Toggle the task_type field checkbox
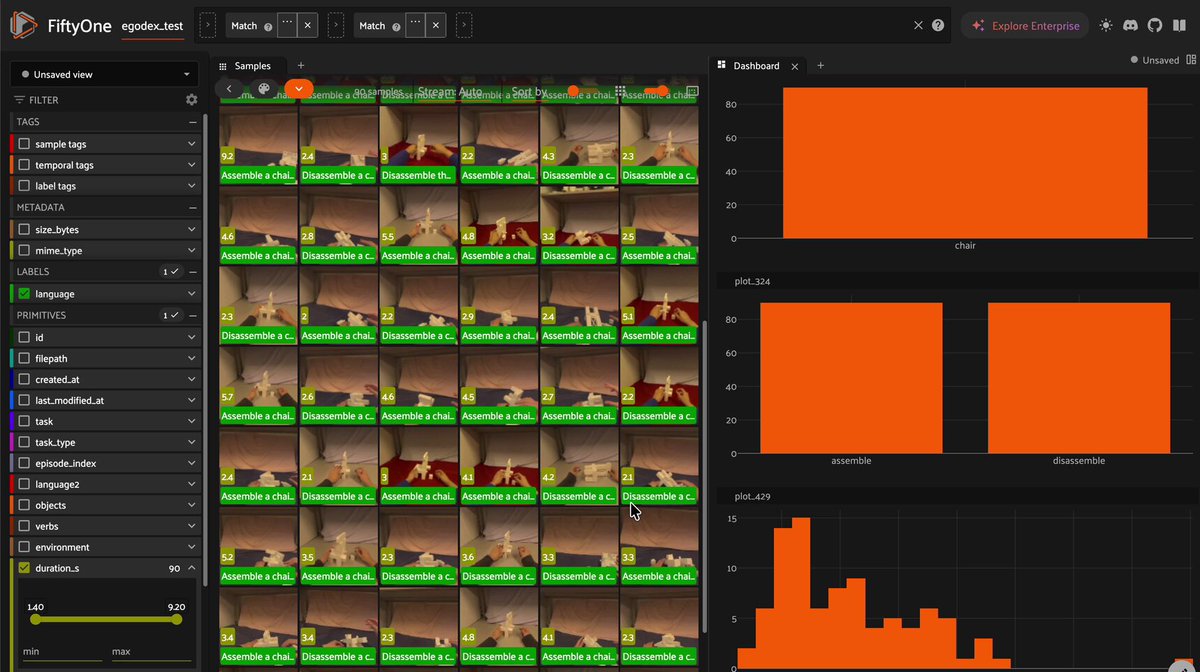This screenshot has height=672, width=1200. pyautogui.click(x=24, y=442)
